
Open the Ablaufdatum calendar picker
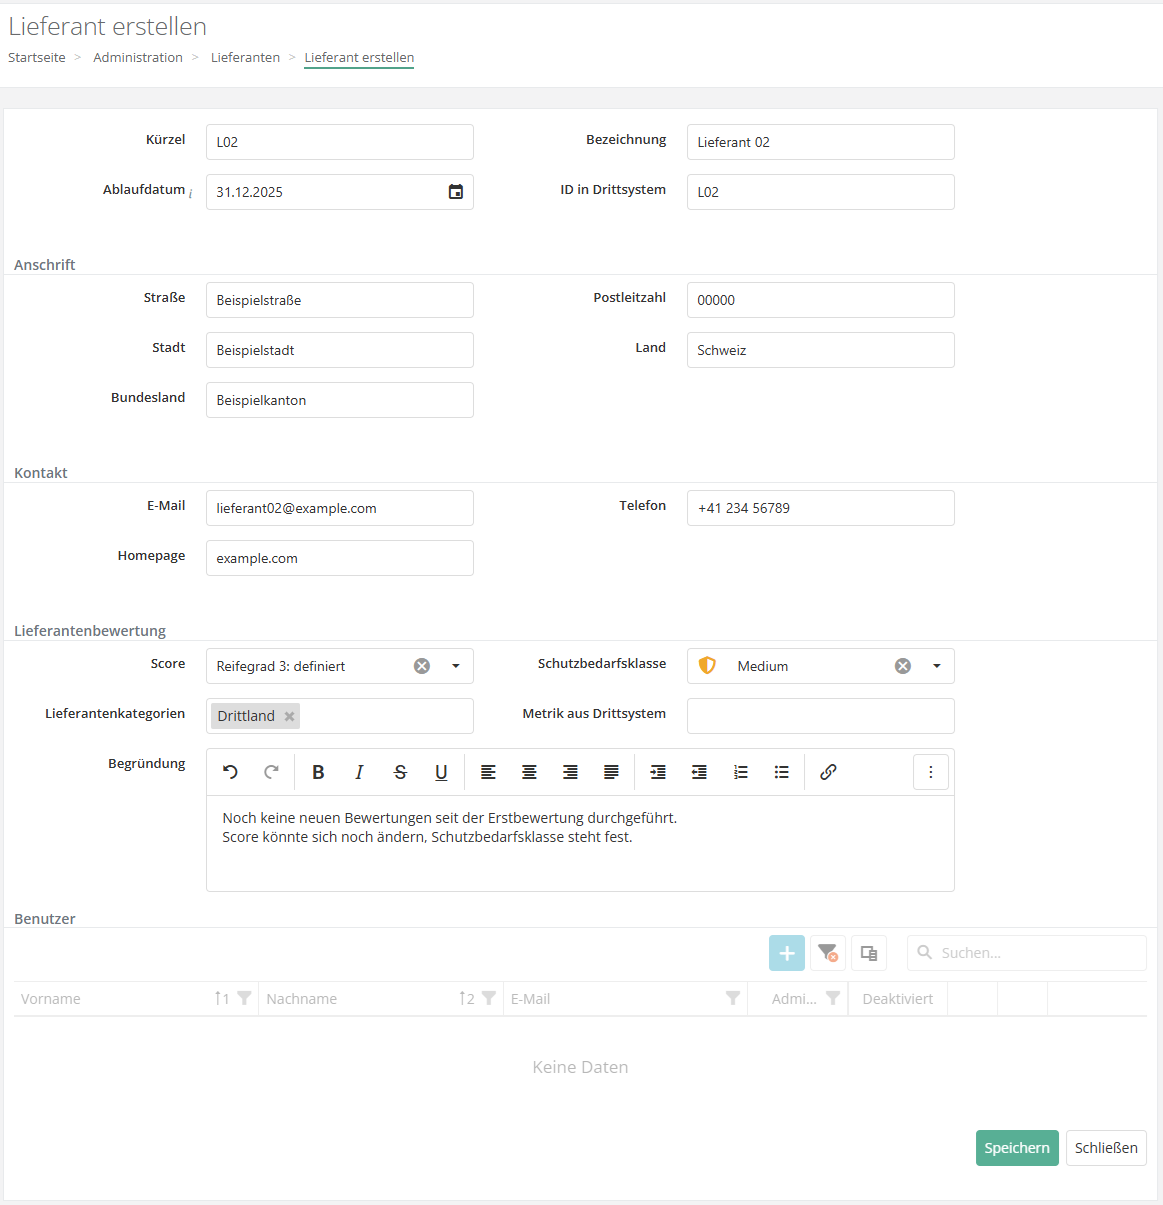[x=455, y=192]
